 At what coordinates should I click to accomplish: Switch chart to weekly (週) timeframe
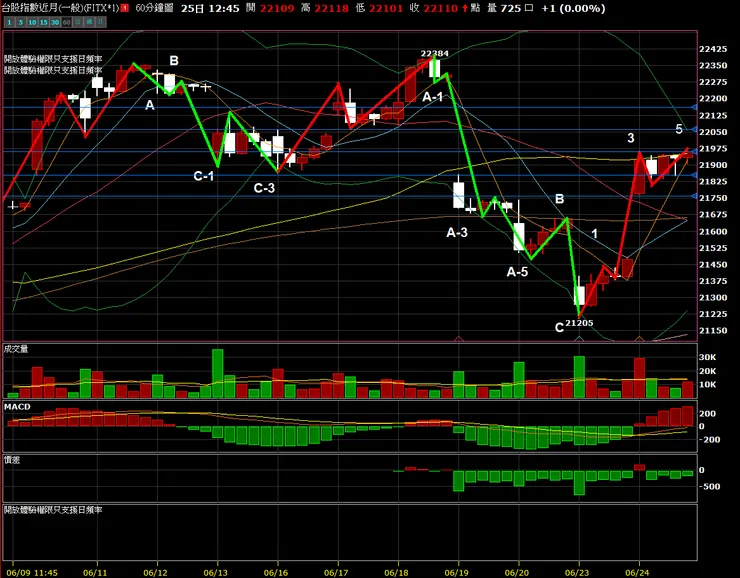coord(89,22)
